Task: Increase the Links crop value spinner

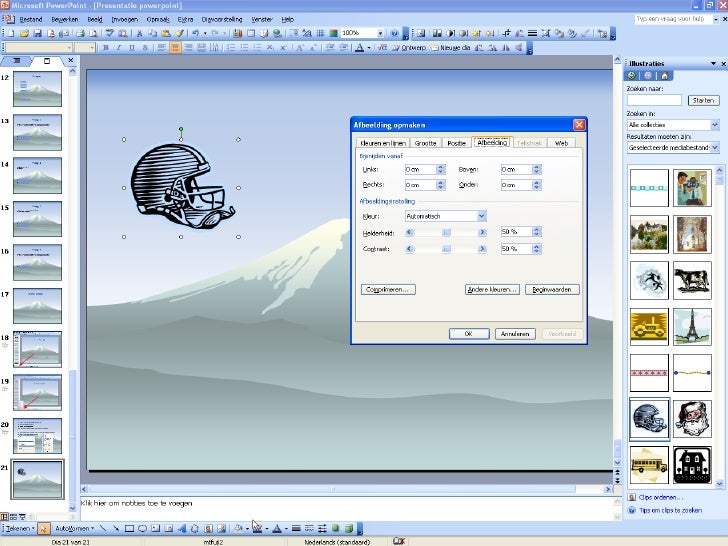Action: click(x=440, y=167)
